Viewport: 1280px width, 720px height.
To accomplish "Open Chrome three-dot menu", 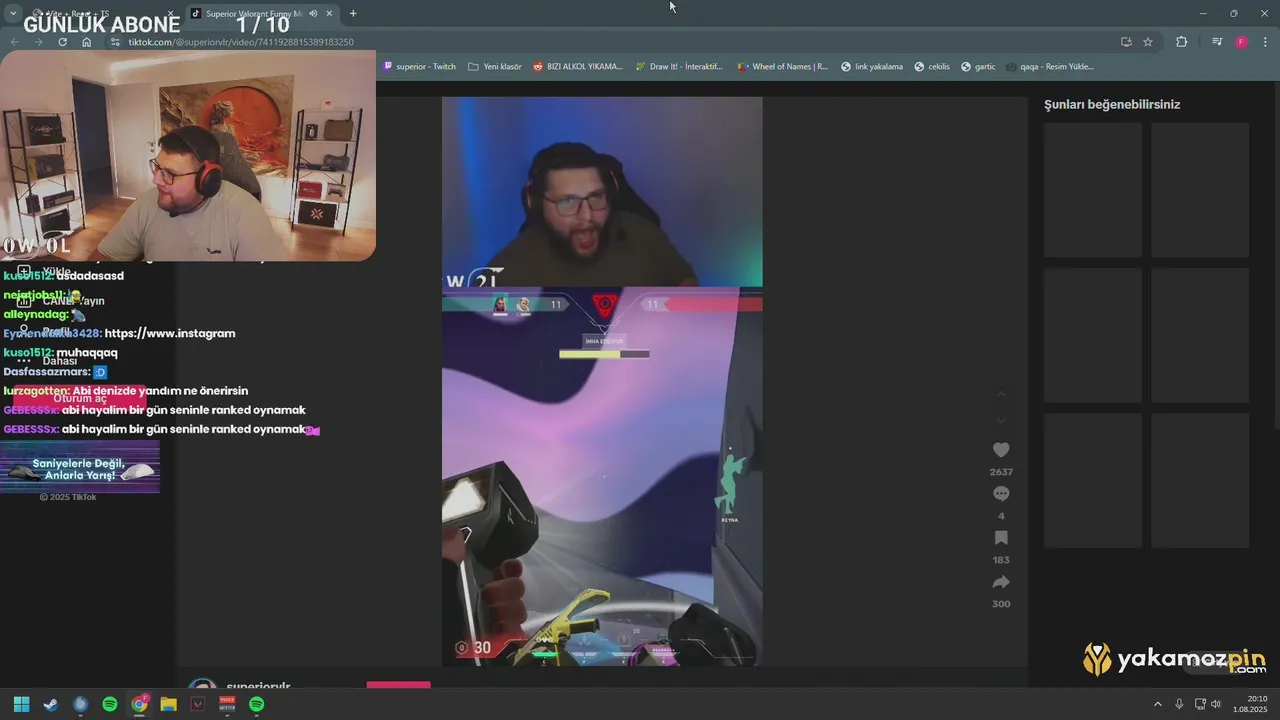I will click(x=1265, y=42).
